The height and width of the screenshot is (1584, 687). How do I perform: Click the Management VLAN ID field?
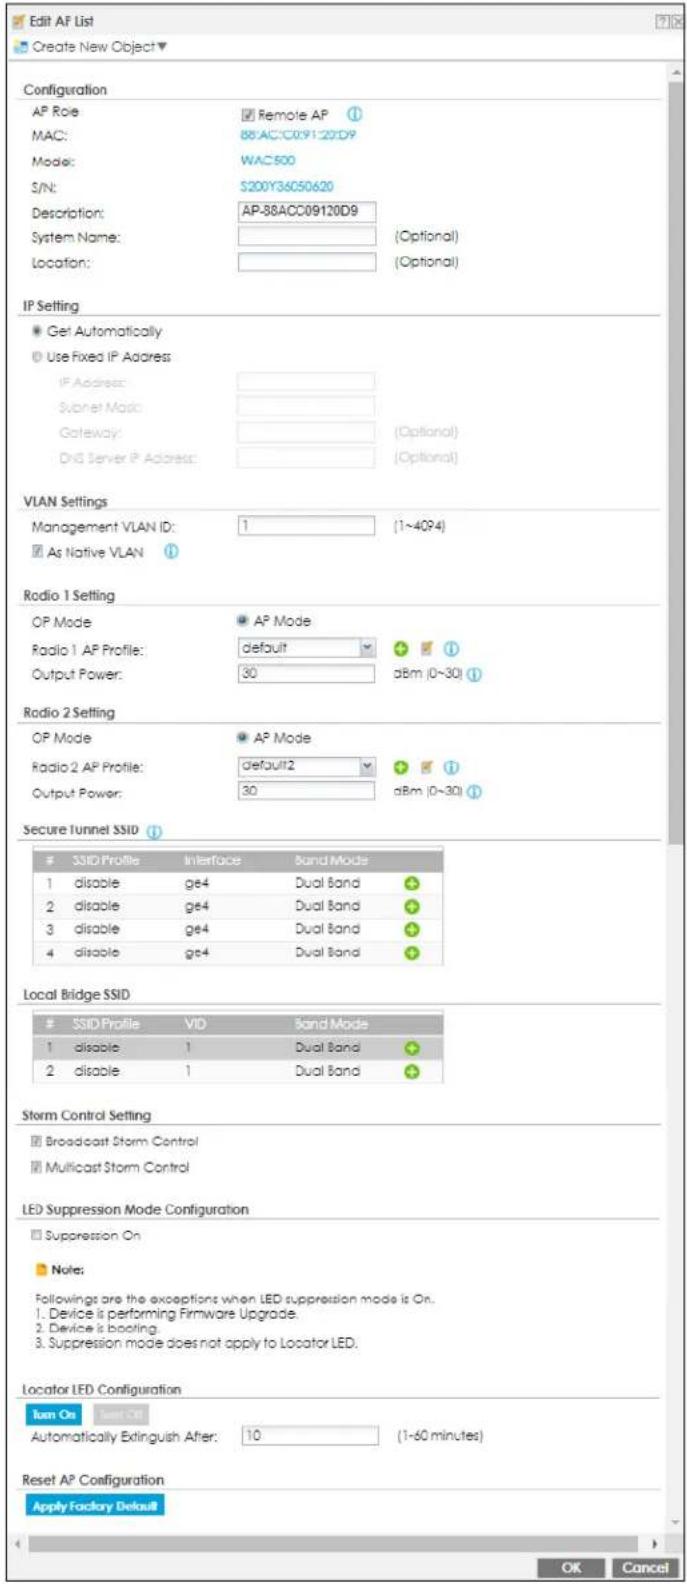click(x=307, y=526)
